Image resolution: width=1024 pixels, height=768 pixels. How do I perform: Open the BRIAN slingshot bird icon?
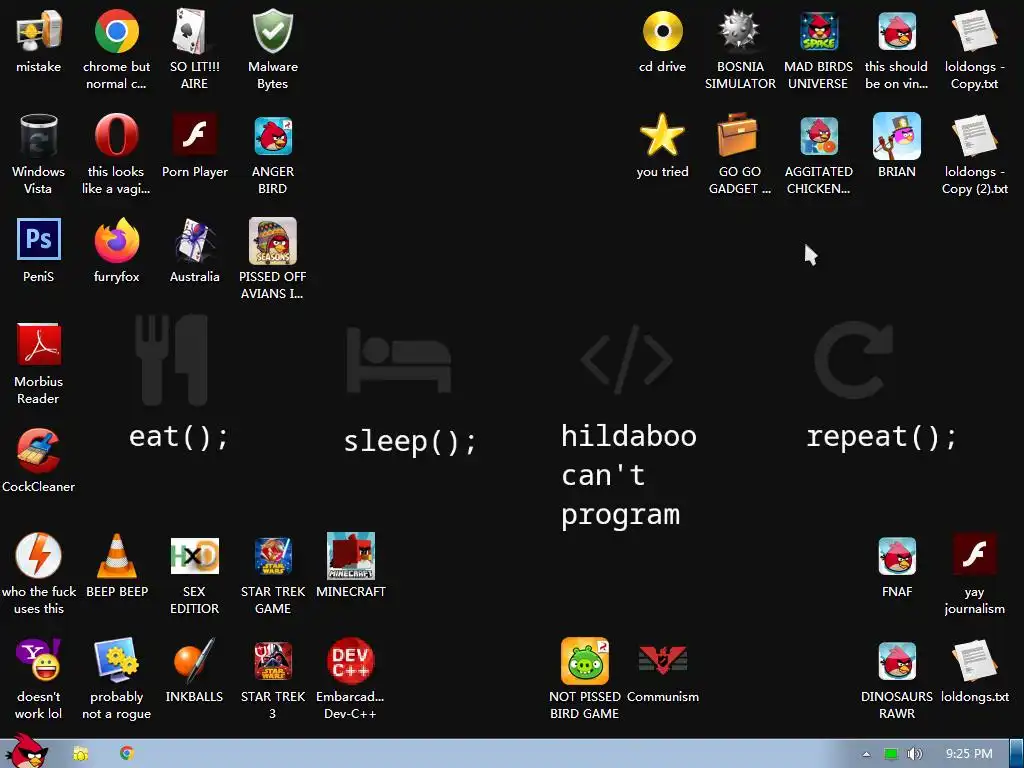pyautogui.click(x=897, y=136)
